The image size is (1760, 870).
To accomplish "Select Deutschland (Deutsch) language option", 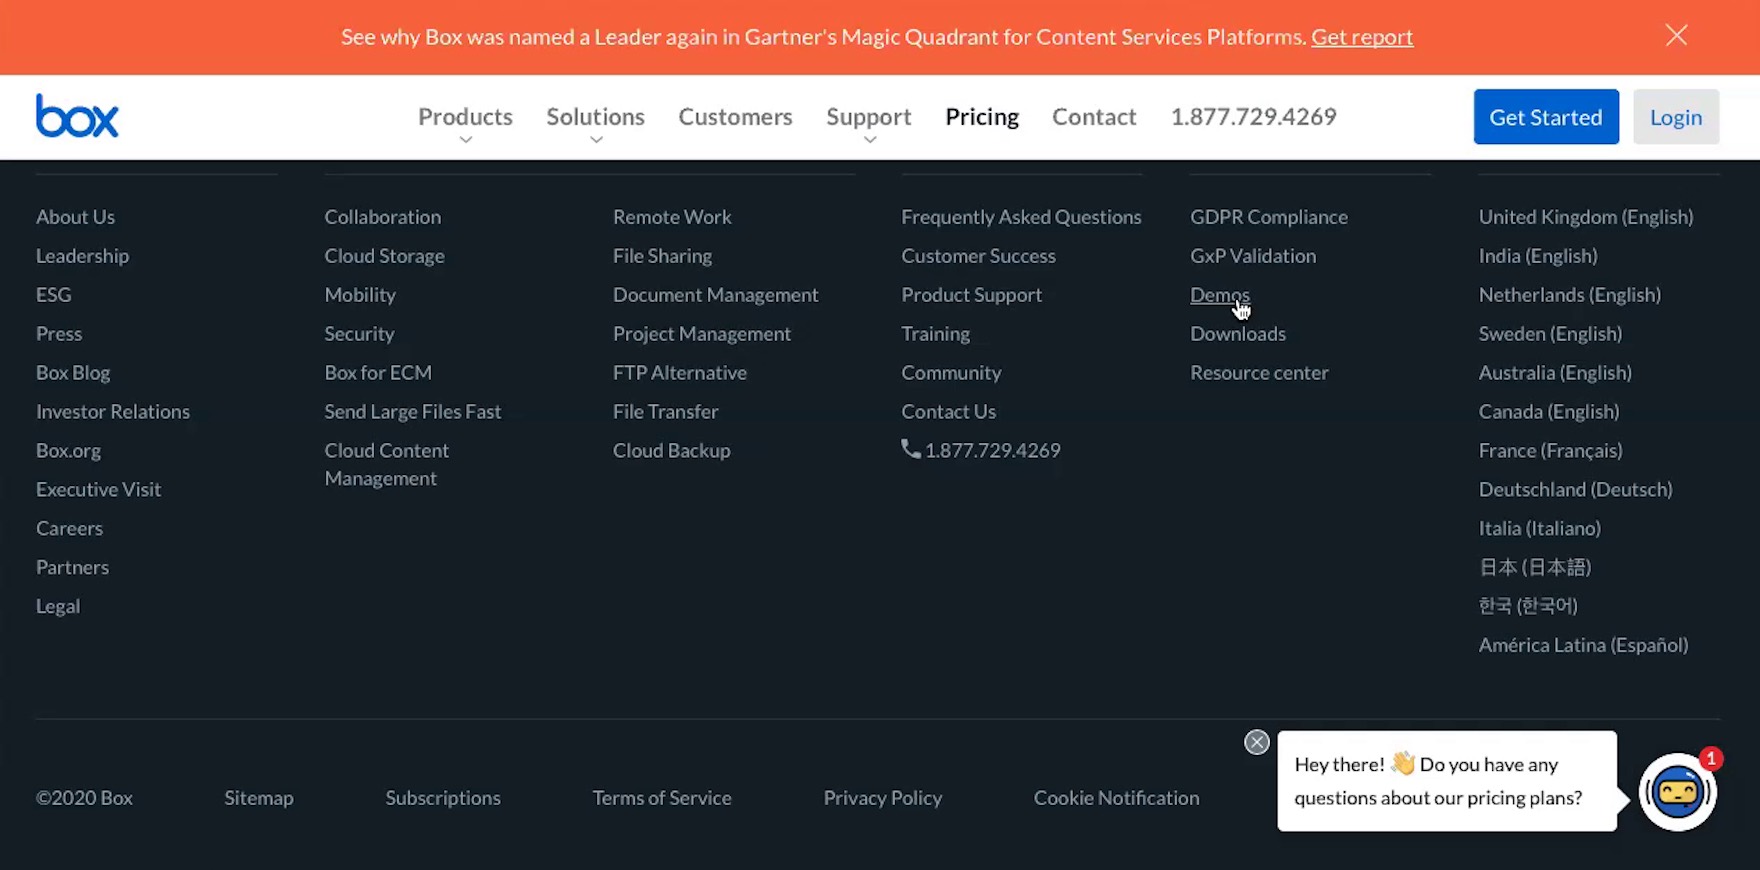I will click(1575, 489).
